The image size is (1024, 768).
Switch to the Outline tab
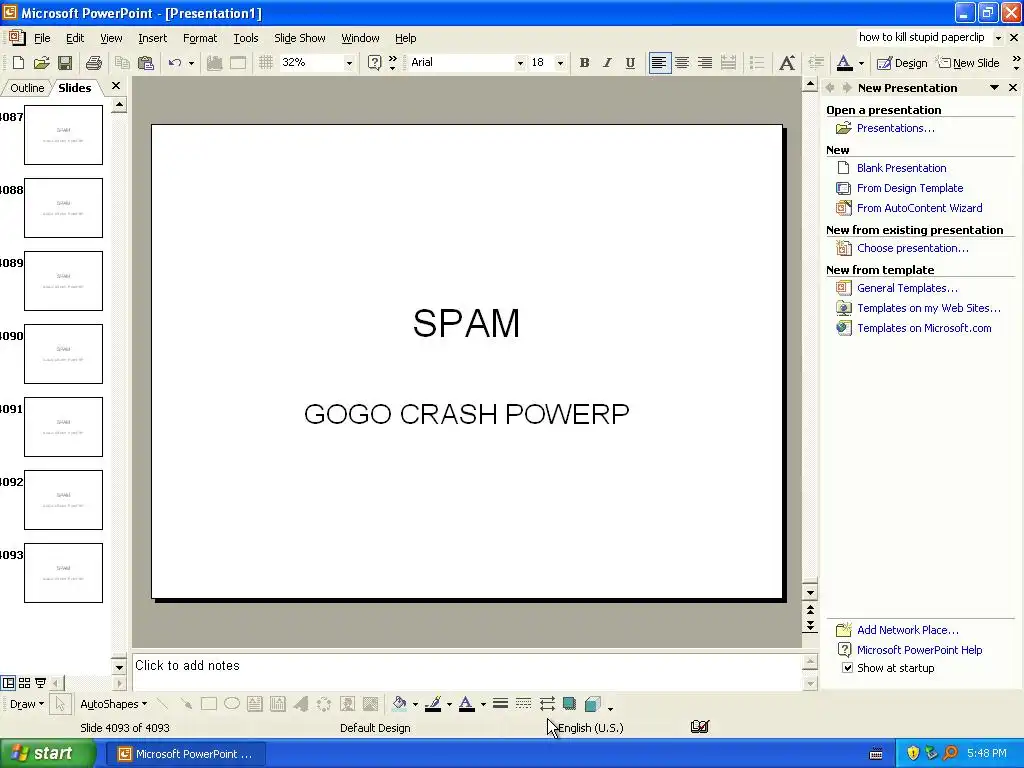(x=27, y=88)
